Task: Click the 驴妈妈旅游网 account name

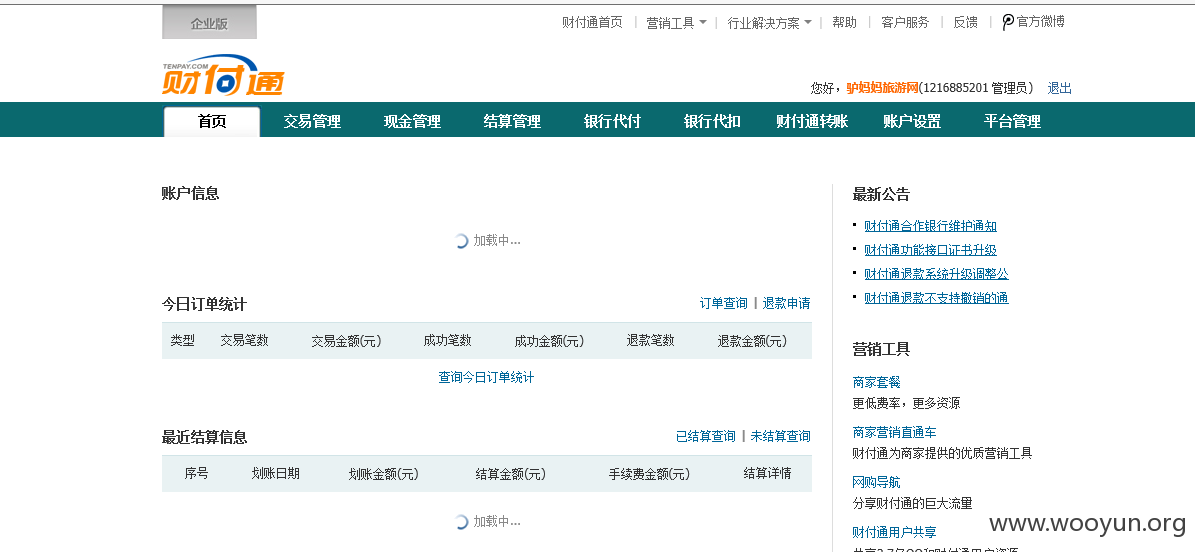Action: (x=883, y=88)
